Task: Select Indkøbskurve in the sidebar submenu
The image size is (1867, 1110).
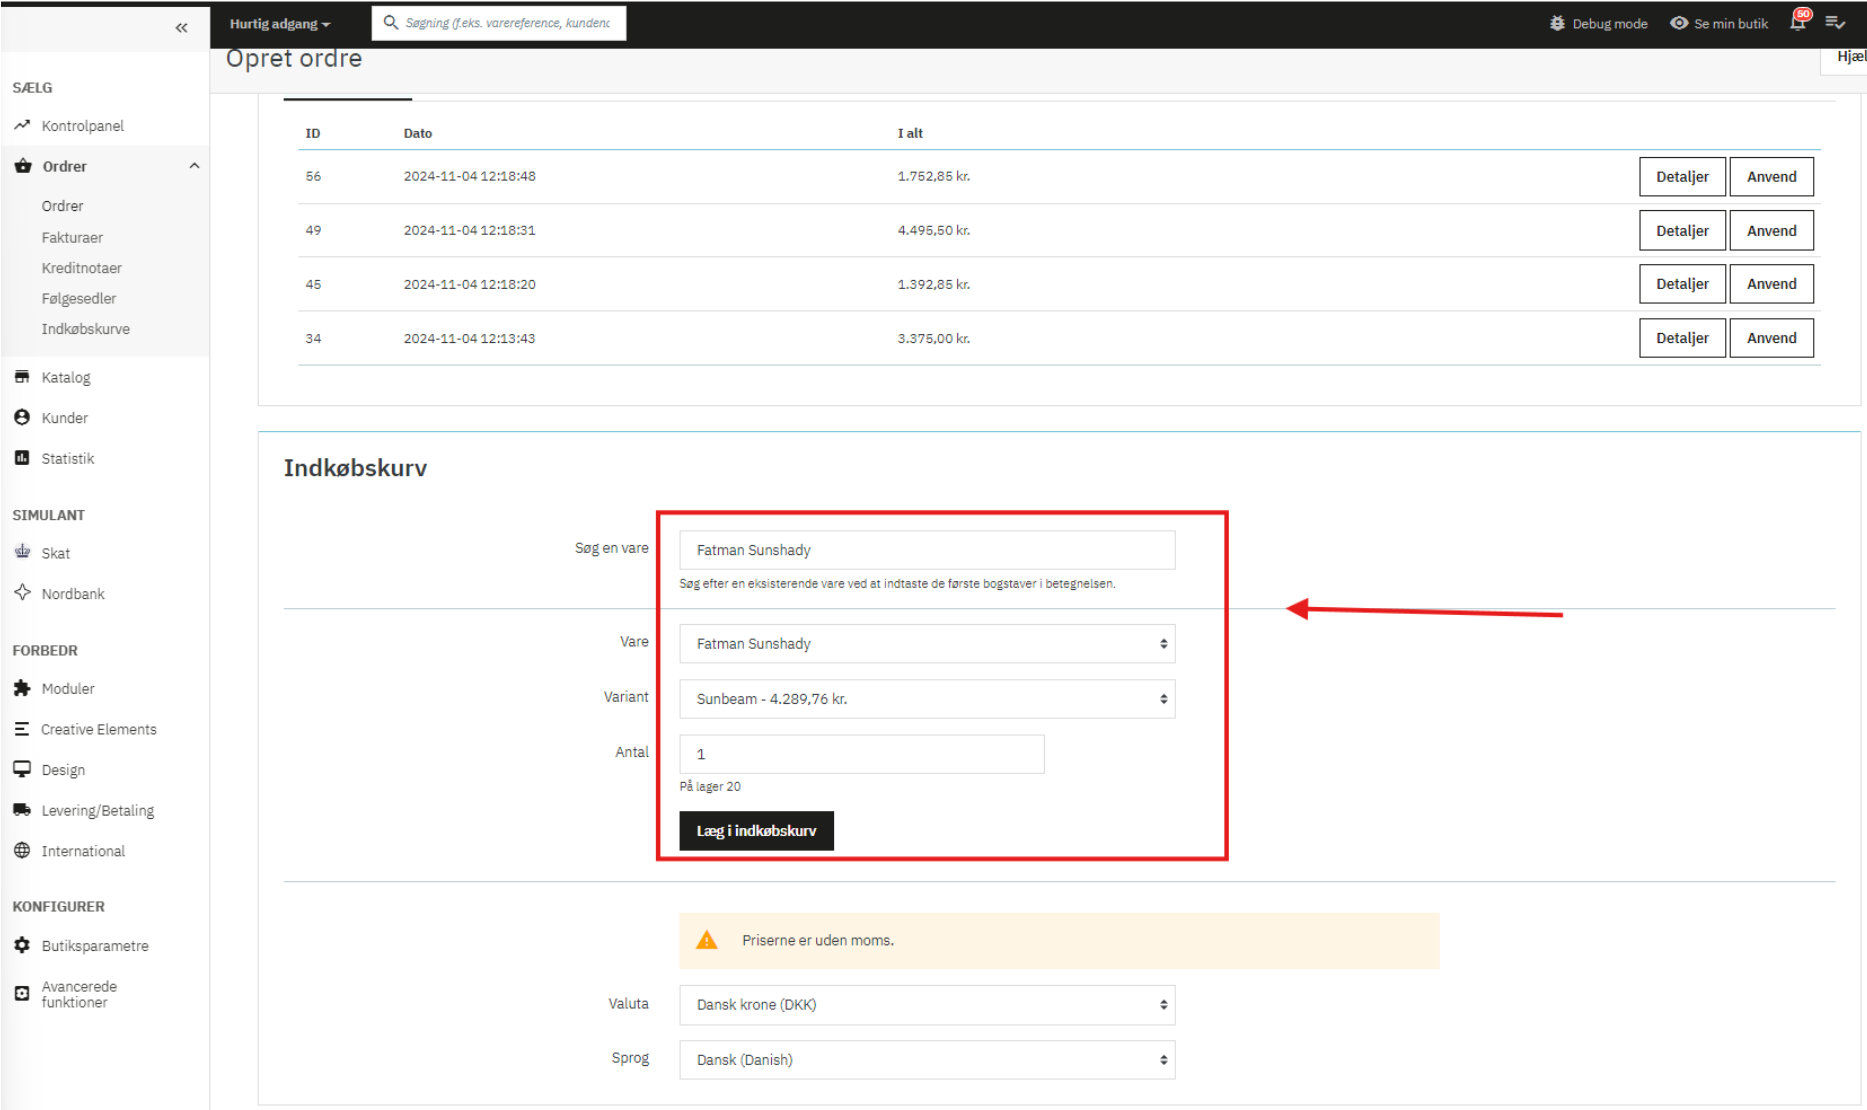Action: [85, 329]
